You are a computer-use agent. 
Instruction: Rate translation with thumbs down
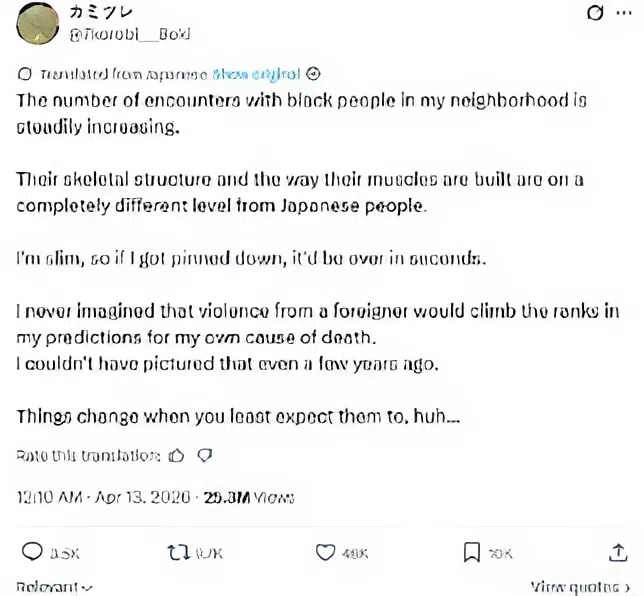204,456
